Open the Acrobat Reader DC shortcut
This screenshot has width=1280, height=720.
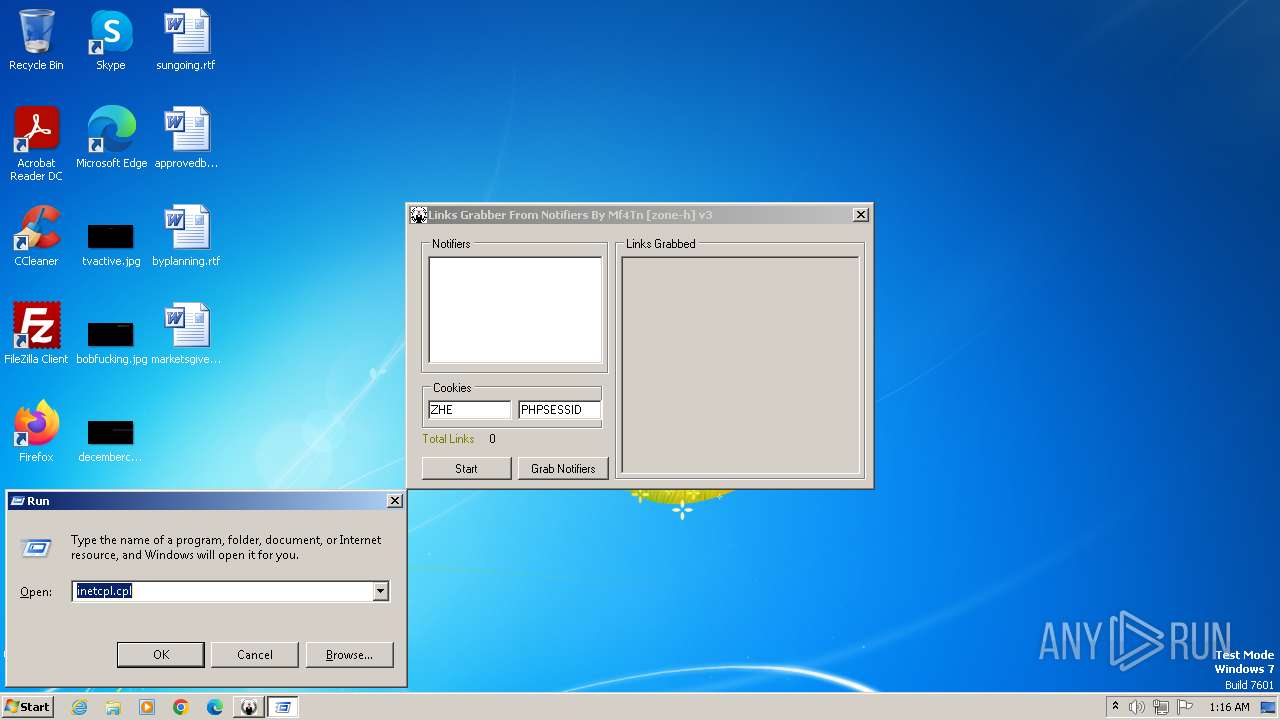click(x=36, y=144)
